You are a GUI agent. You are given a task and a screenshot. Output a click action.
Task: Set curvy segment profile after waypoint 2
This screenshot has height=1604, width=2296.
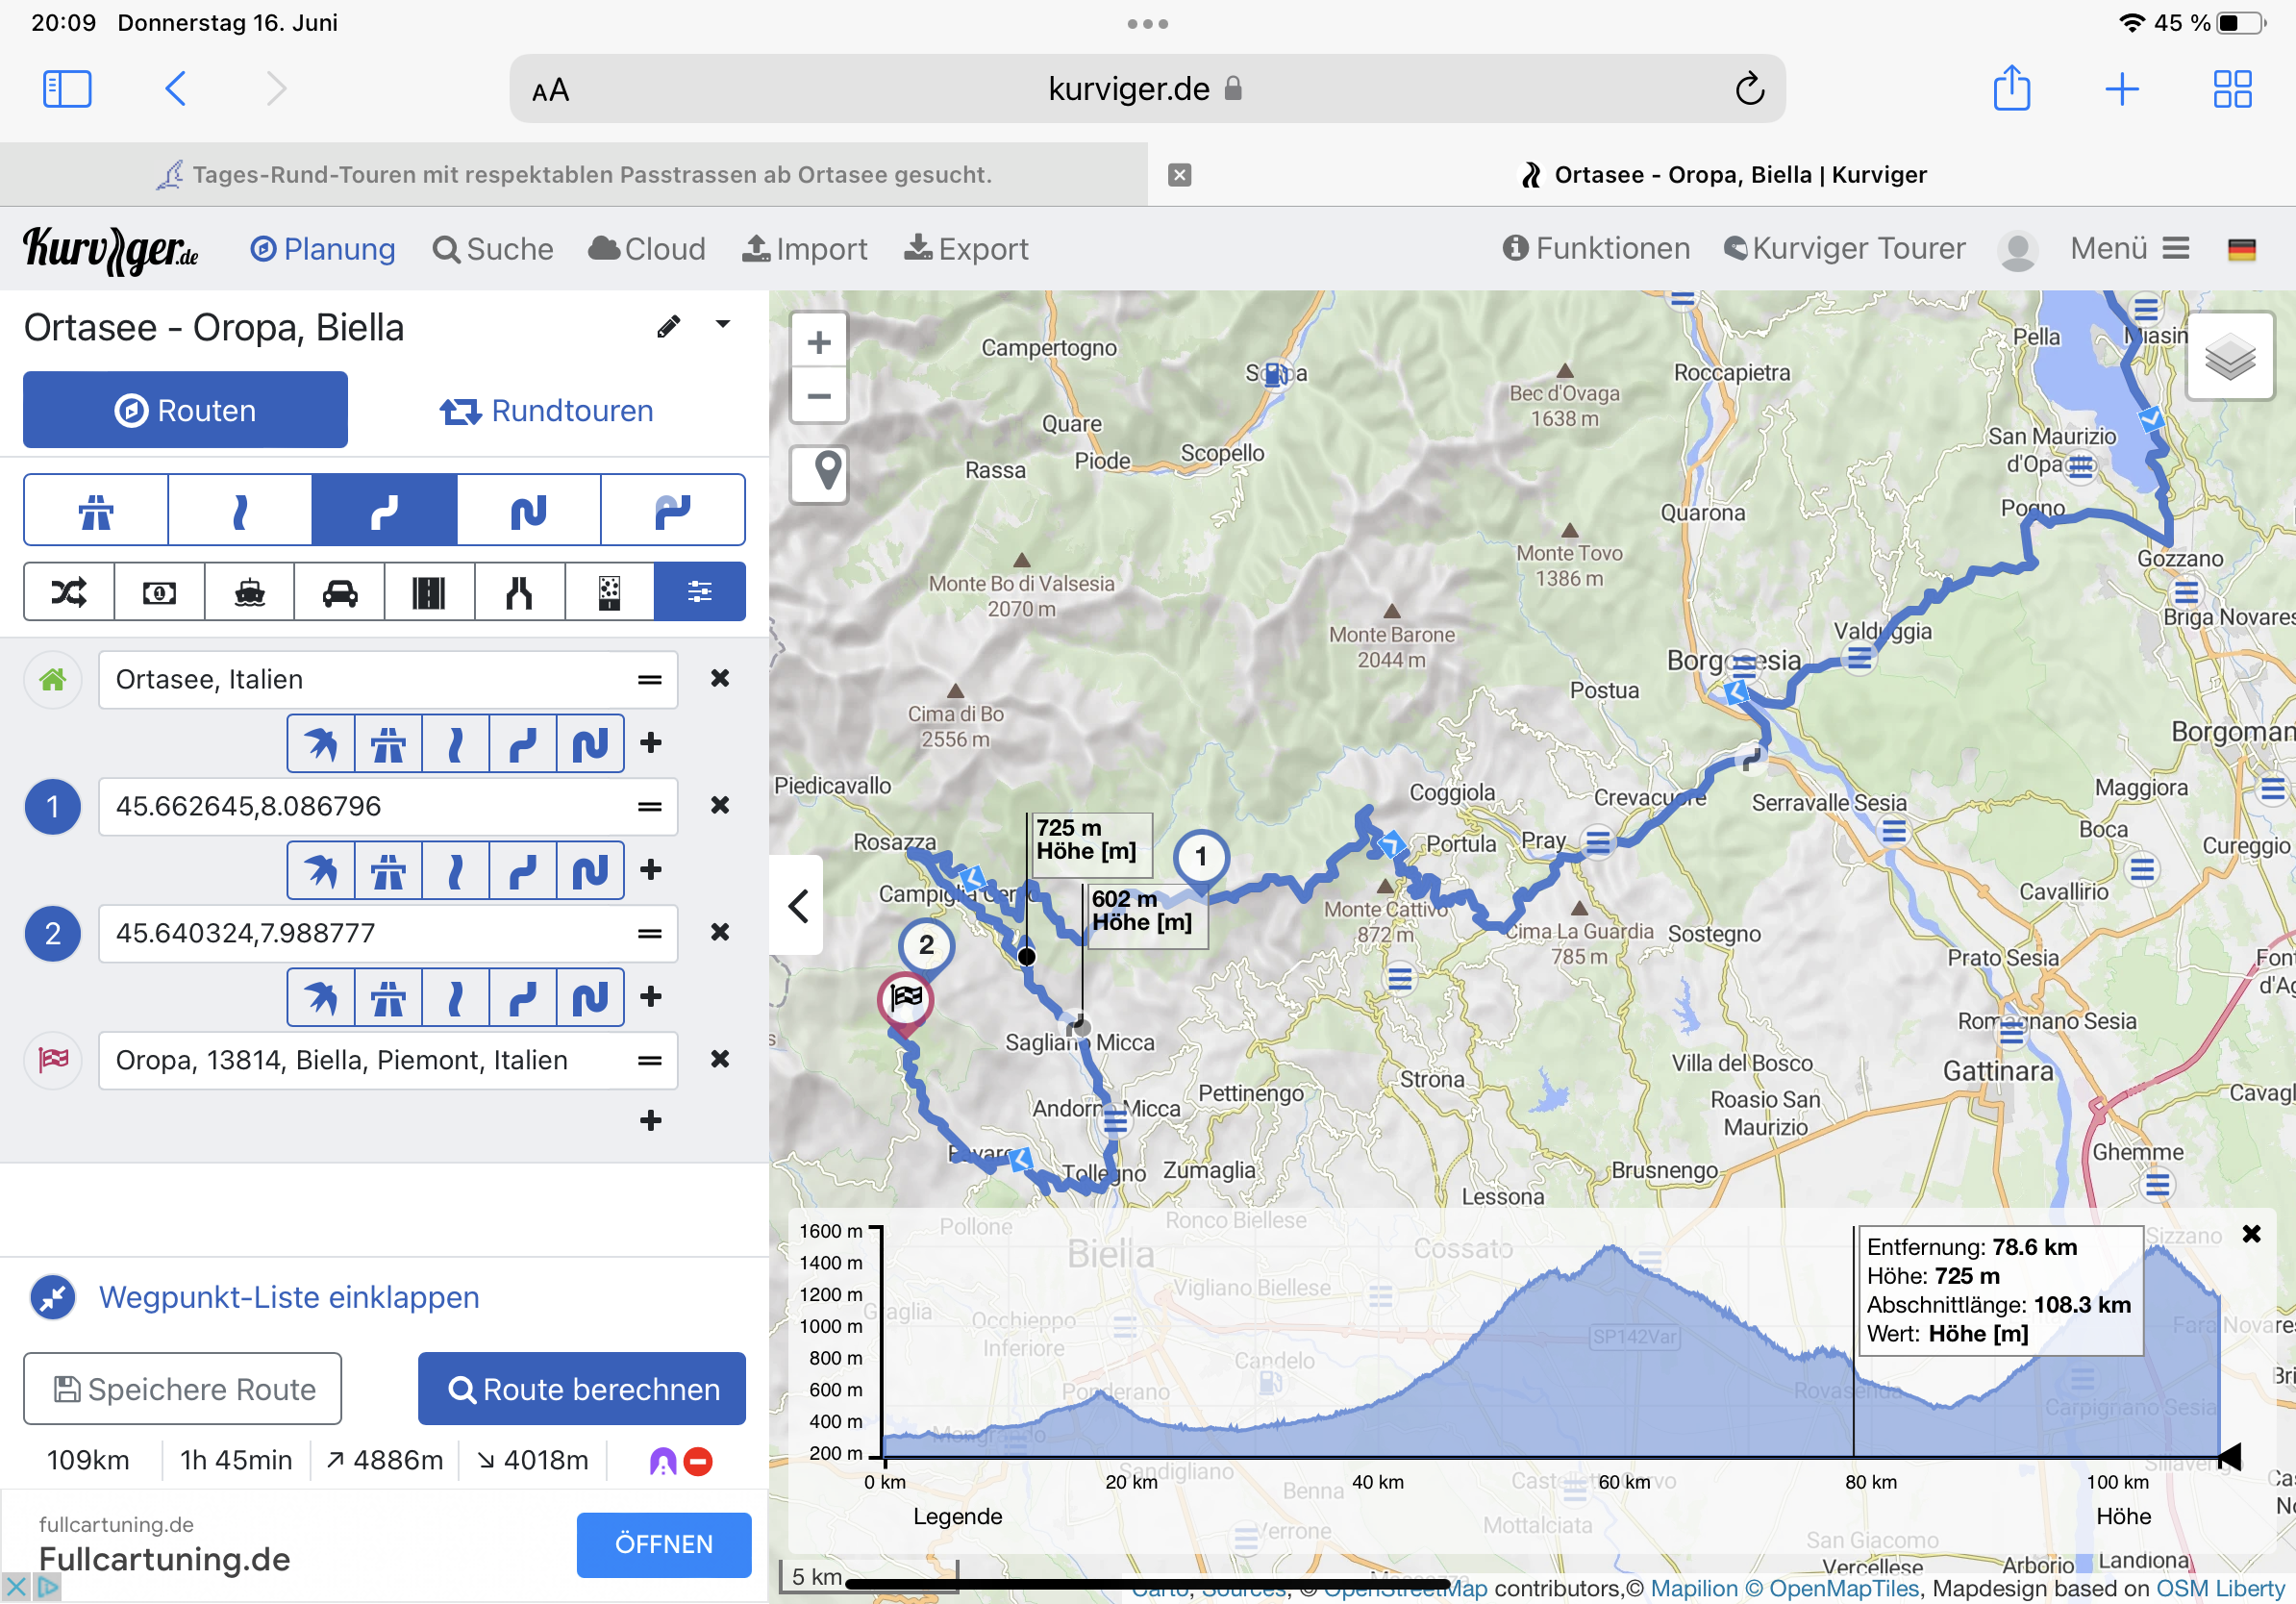pos(523,998)
